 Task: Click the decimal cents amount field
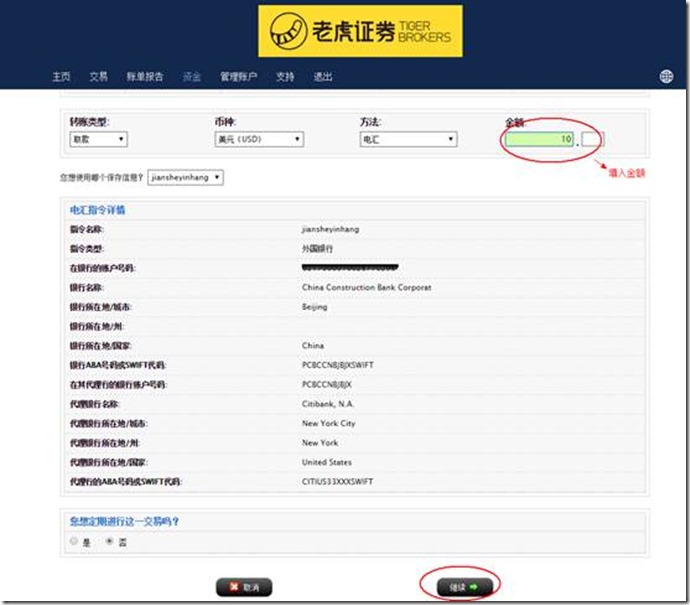[x=592, y=139]
